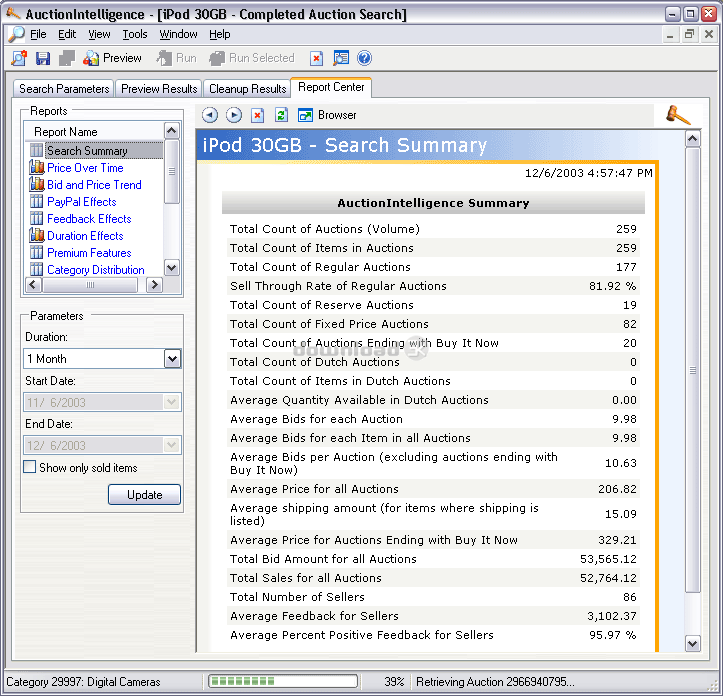
Task: Click the Price Over Time chart icon
Action: tap(36, 167)
